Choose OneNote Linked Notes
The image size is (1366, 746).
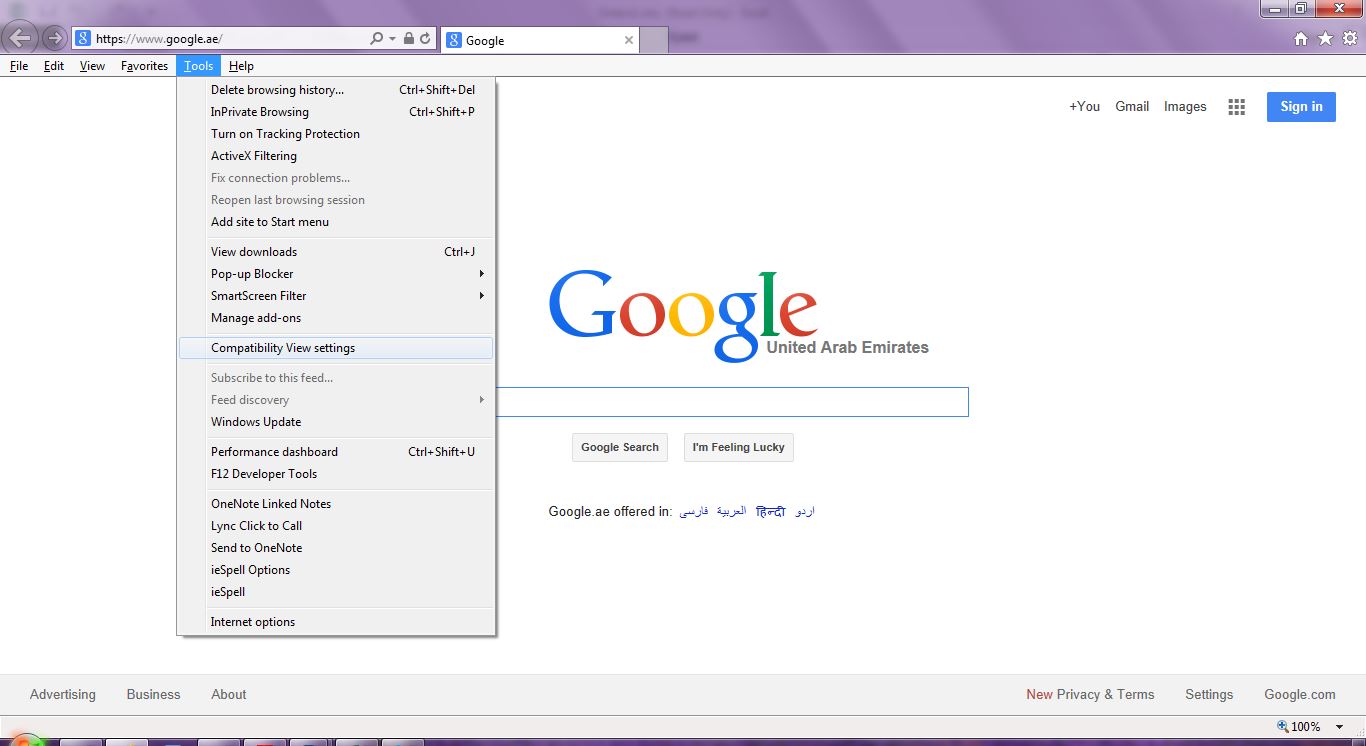click(x=336, y=504)
